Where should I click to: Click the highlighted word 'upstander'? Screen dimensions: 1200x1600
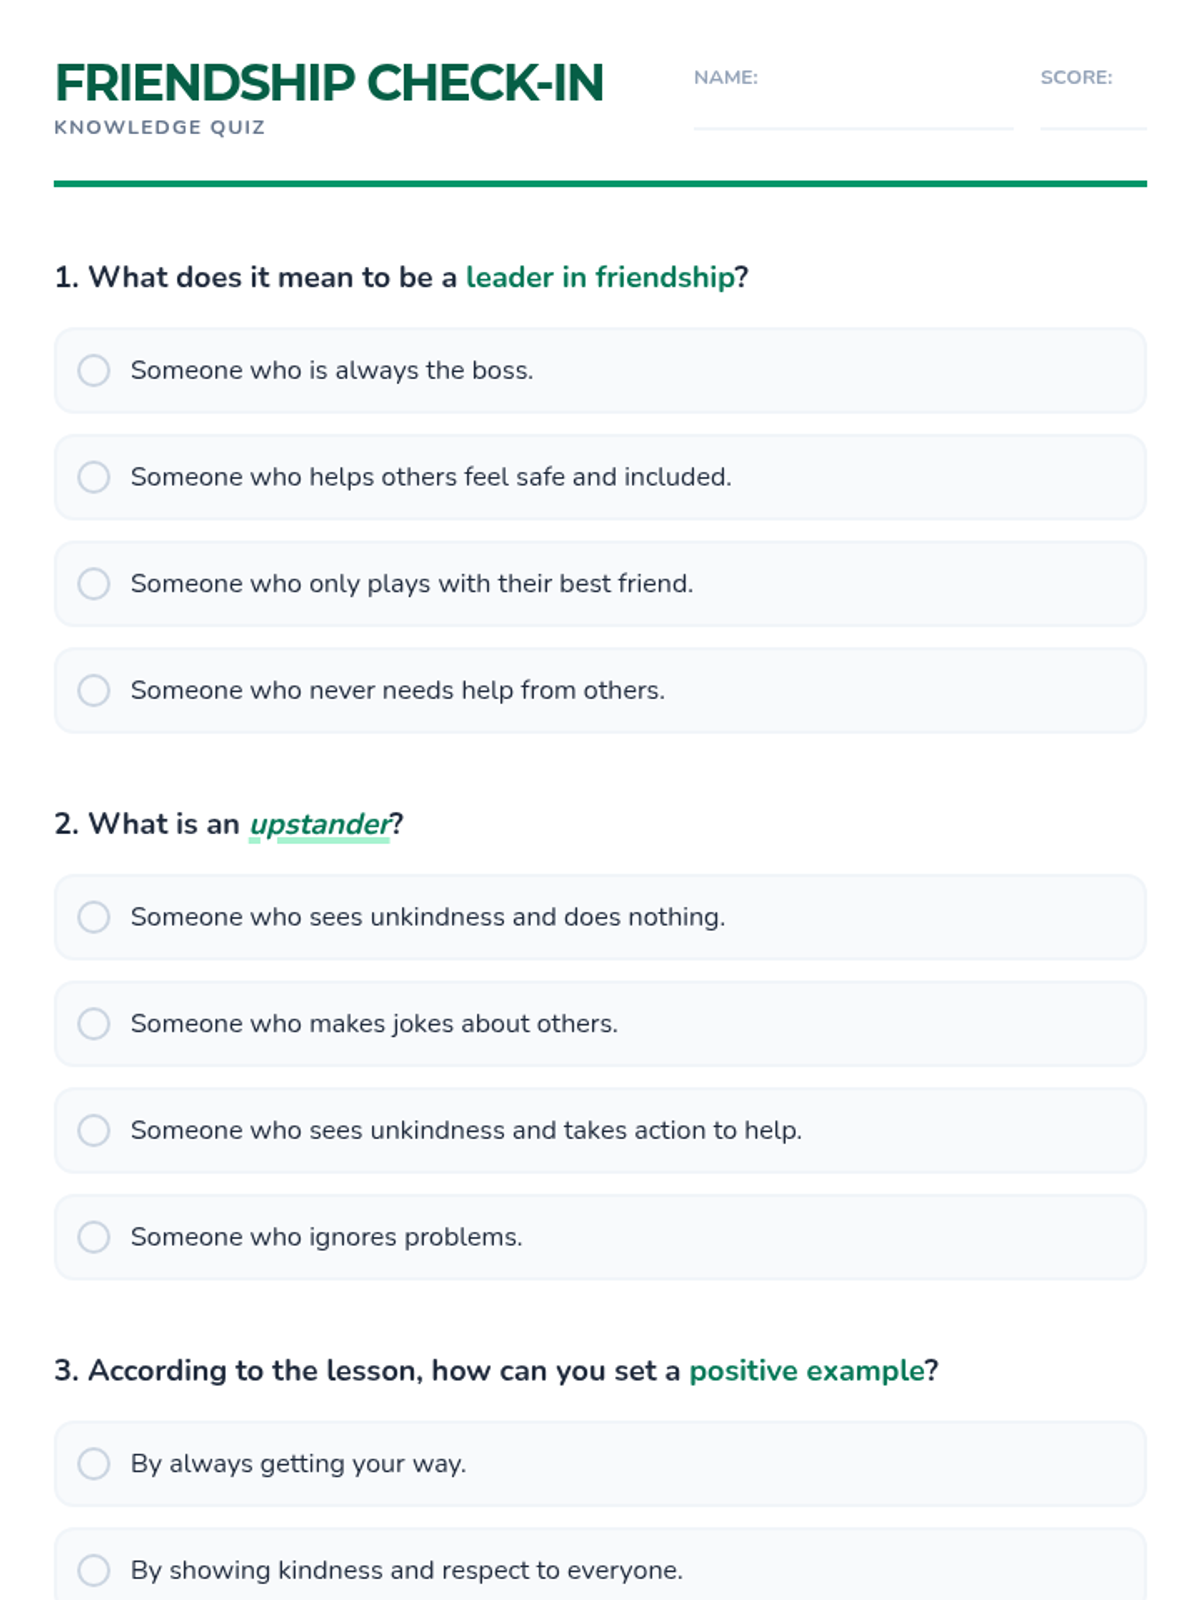320,824
